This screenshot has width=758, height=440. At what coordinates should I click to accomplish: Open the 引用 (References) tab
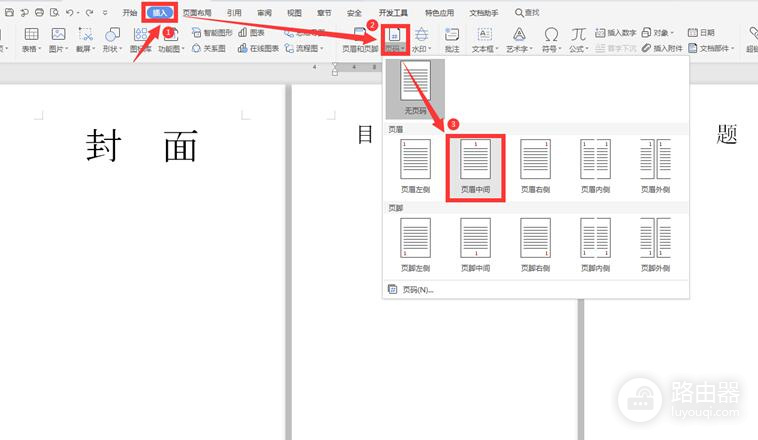pyautogui.click(x=234, y=13)
